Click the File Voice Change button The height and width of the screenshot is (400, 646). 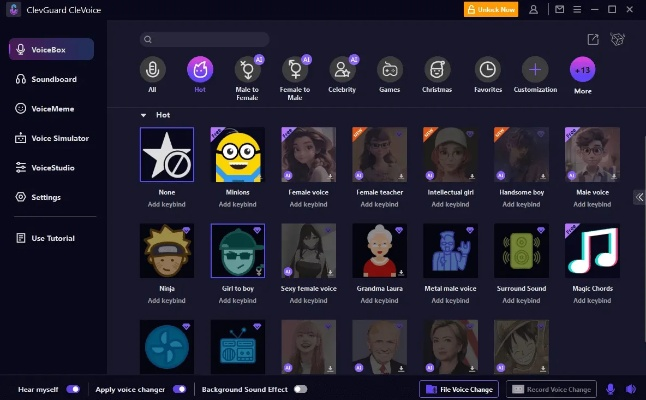click(458, 389)
